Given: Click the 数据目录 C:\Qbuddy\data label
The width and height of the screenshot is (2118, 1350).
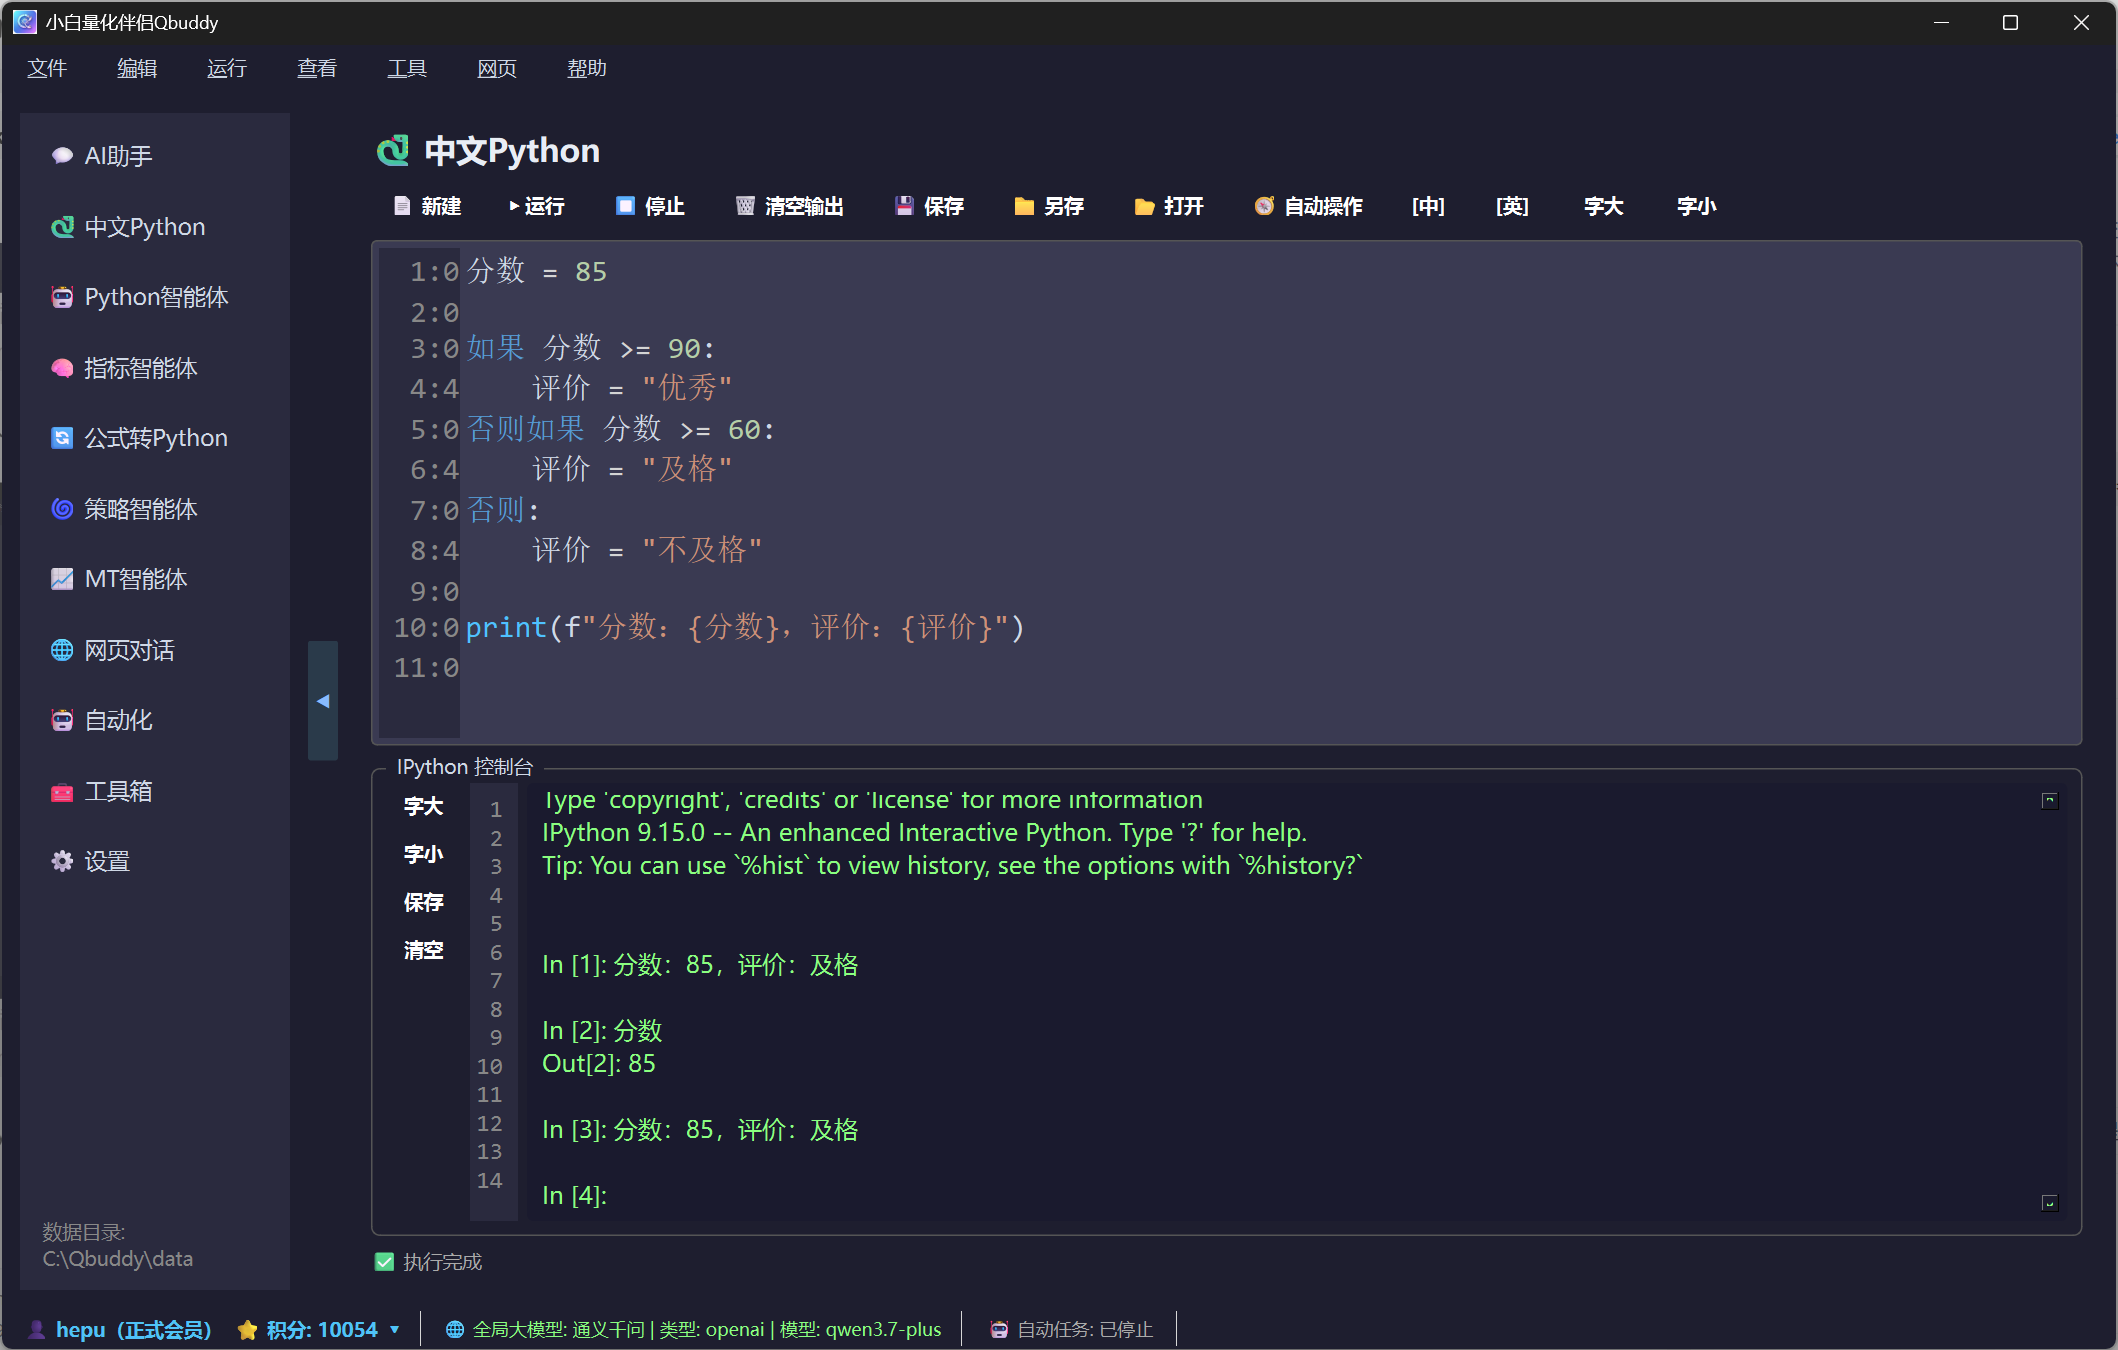Looking at the screenshot, I should (x=118, y=1246).
